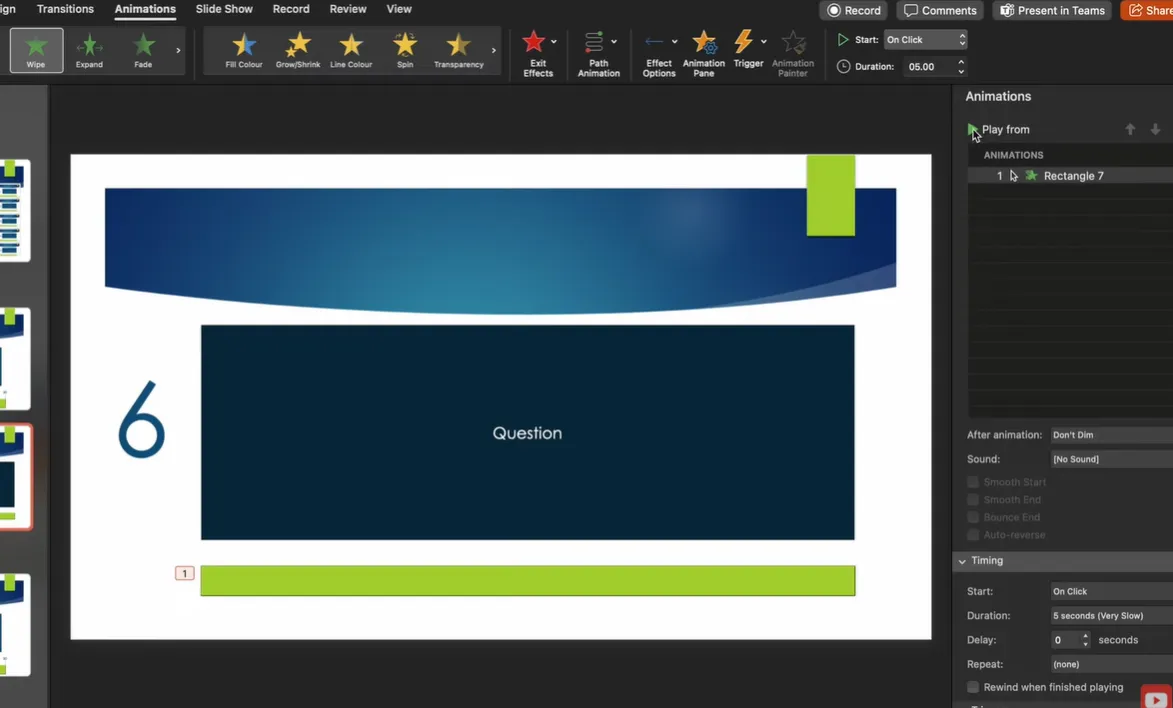Screen dimensions: 1173x708
Task: Enable Rewind when finished playing
Action: click(973, 687)
